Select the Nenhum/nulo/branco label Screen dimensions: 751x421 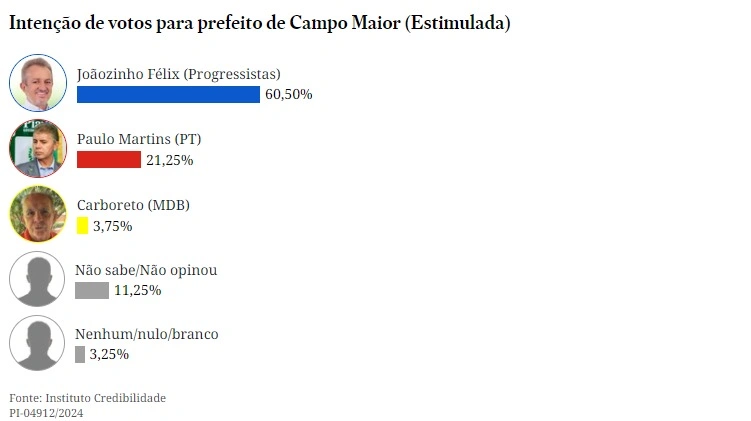147,334
